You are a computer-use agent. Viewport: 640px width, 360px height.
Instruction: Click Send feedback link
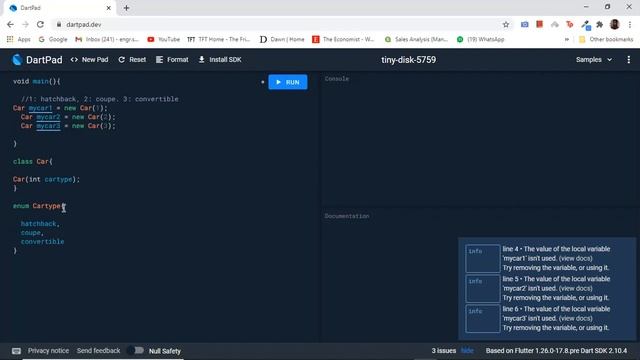point(98,351)
